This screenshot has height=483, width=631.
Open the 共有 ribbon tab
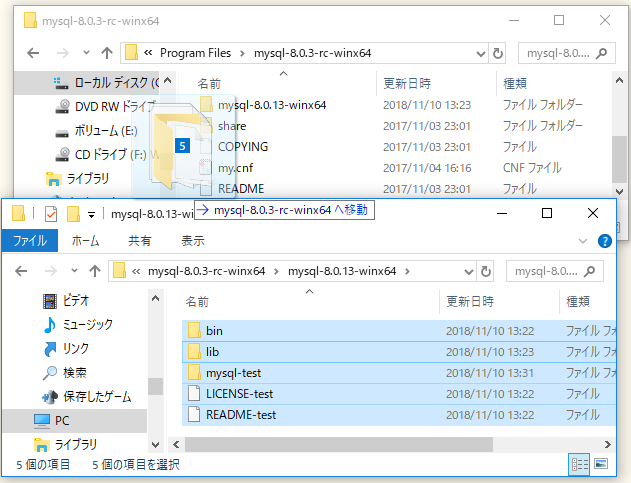click(x=140, y=241)
